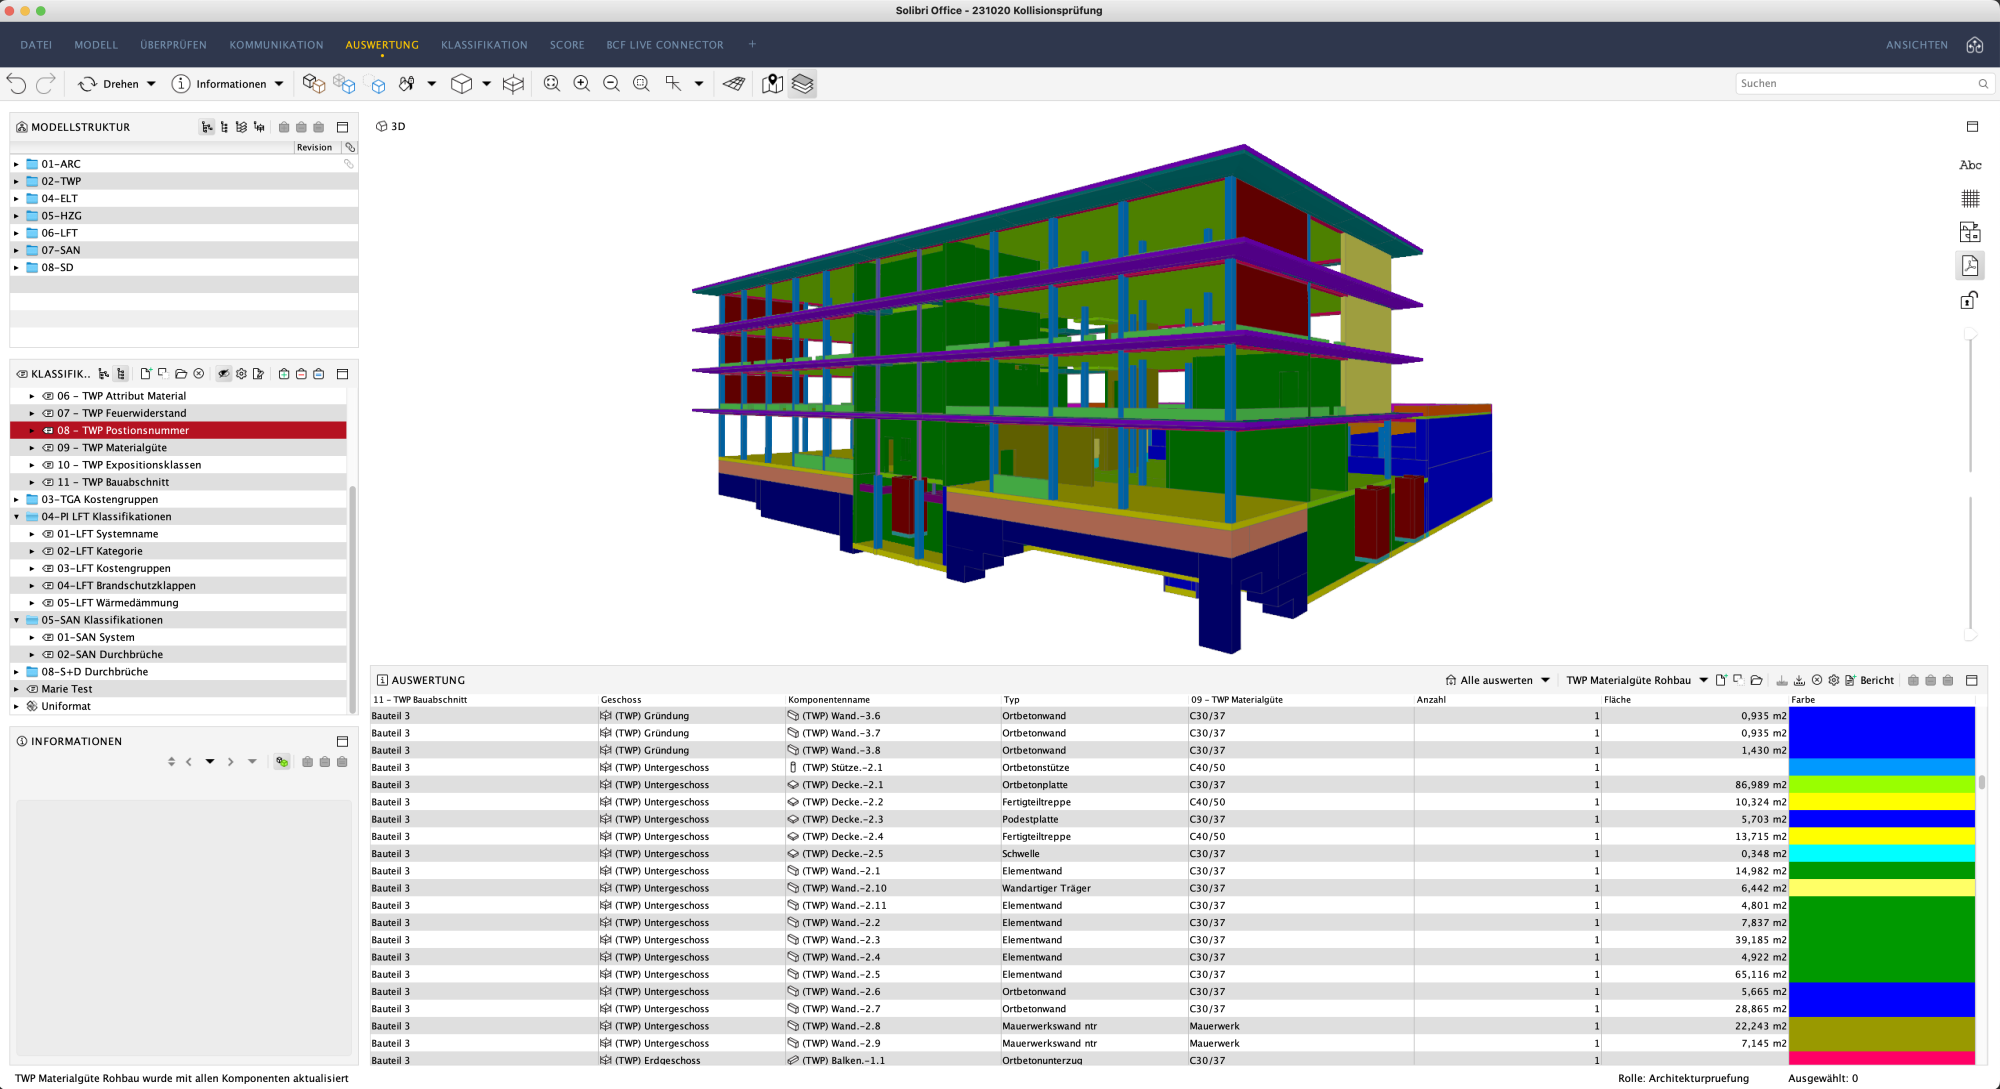Open classification folder icon in Klassifikation panel
Screen dimensions: 2000x1089
pos(181,374)
